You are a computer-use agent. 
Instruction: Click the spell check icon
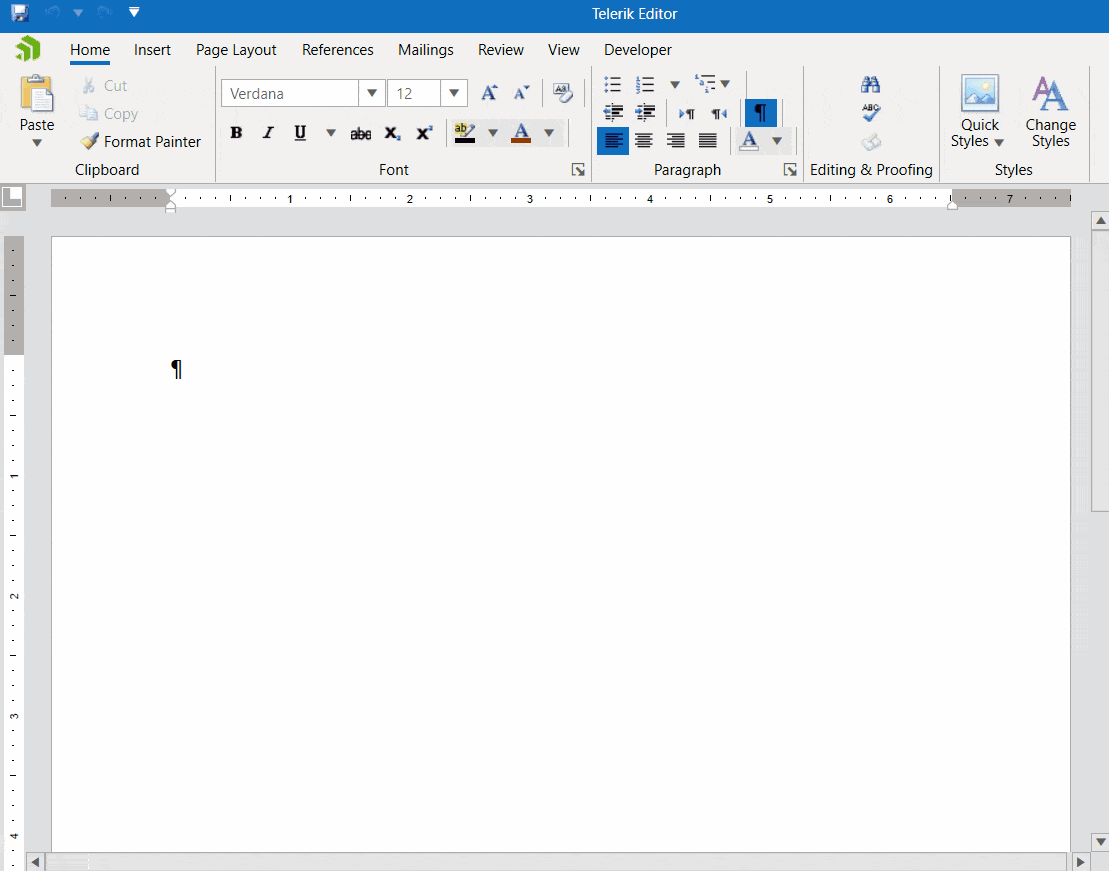point(870,112)
